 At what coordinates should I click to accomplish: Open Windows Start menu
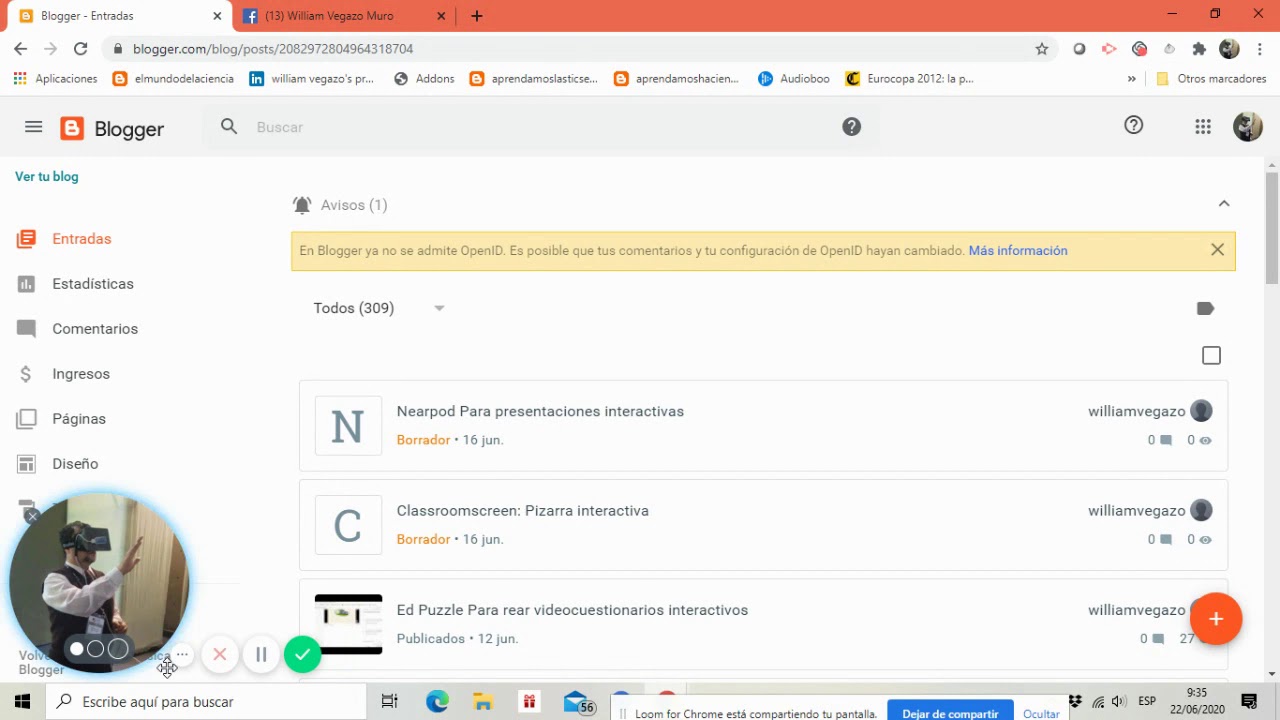point(22,702)
